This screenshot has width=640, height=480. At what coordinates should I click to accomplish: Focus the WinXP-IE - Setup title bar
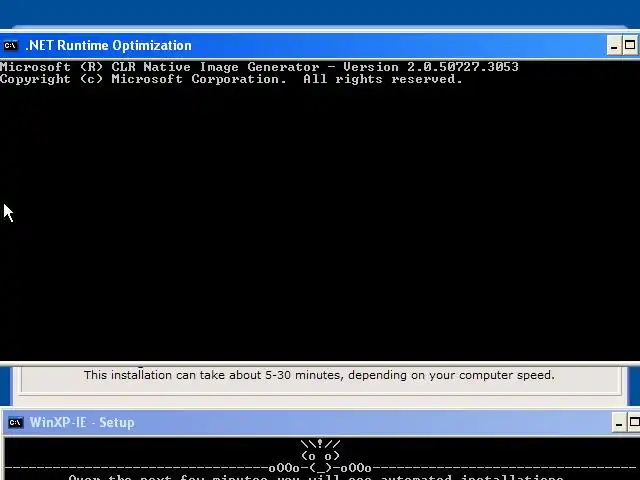320,422
